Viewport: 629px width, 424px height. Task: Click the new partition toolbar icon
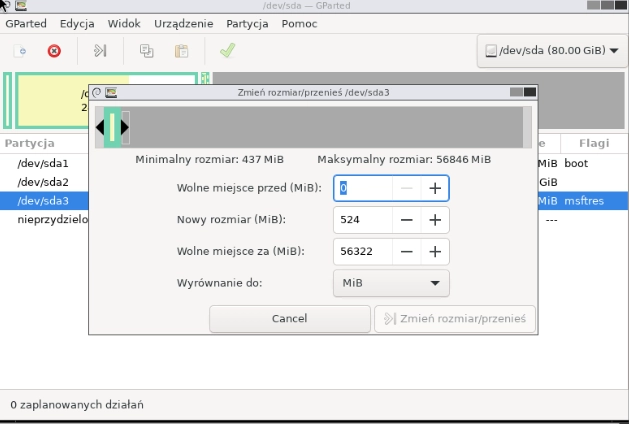pos(21,49)
